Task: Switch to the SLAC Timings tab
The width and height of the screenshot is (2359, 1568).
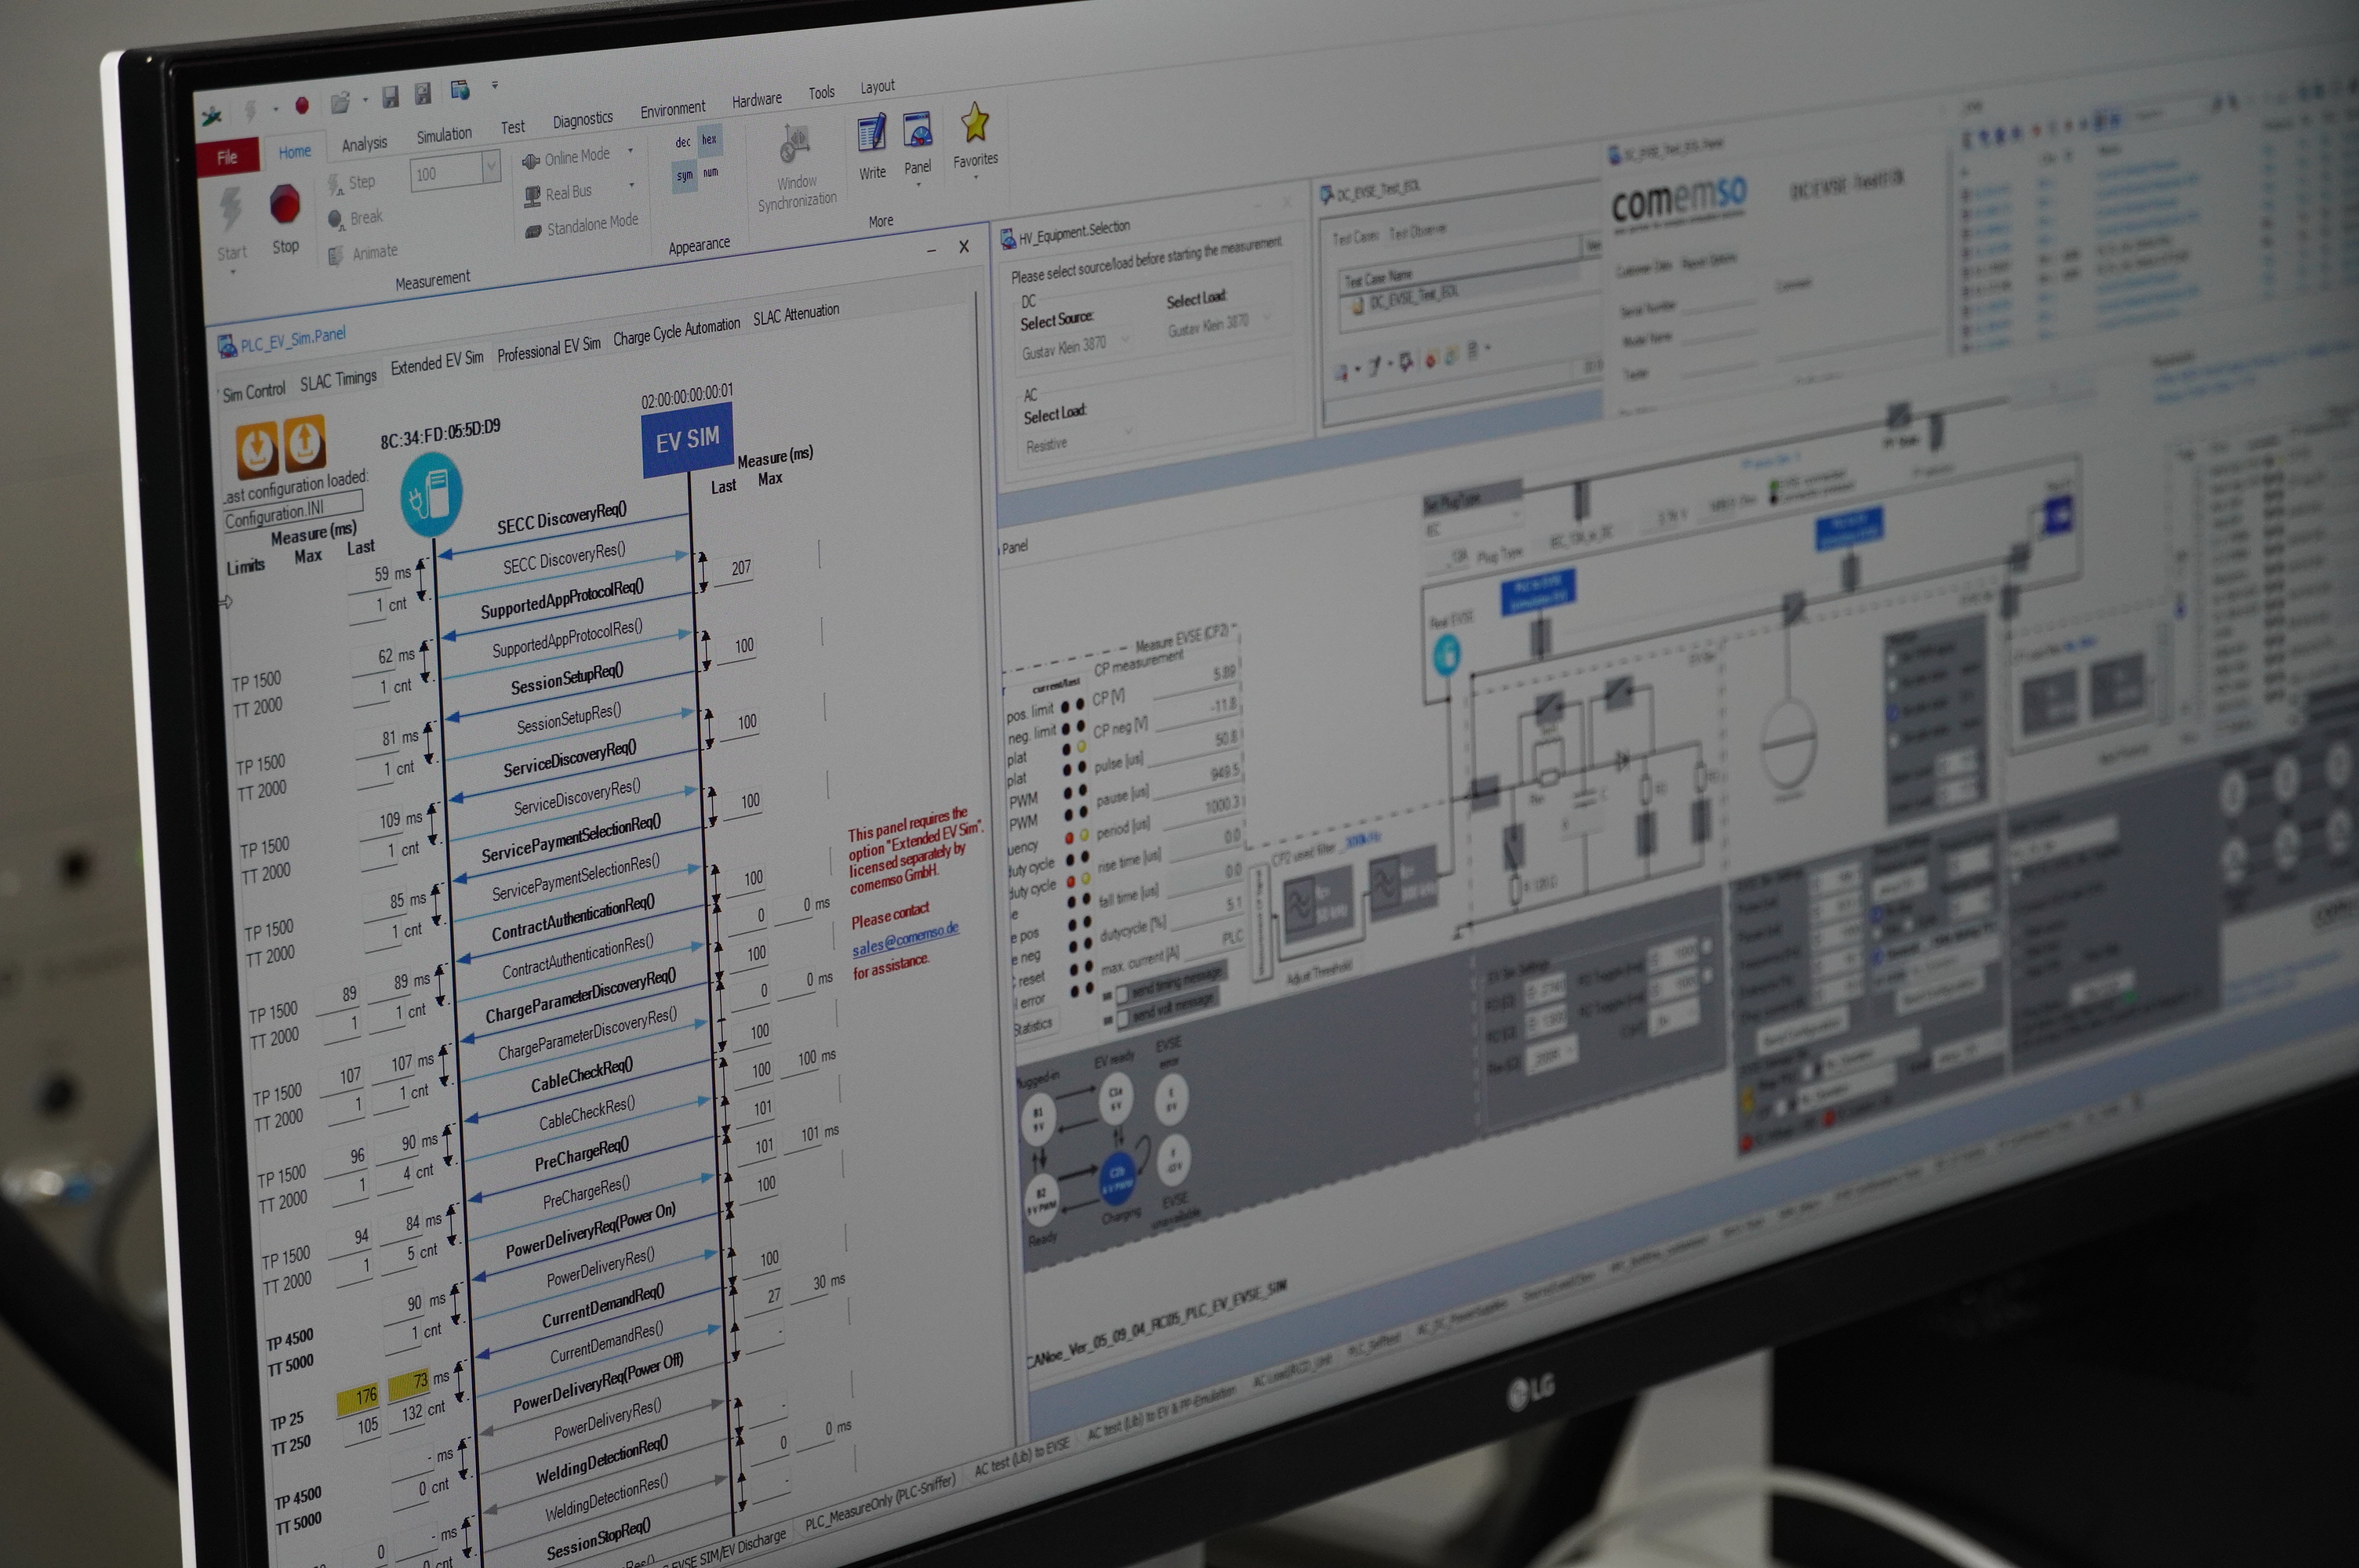Action: (x=338, y=380)
